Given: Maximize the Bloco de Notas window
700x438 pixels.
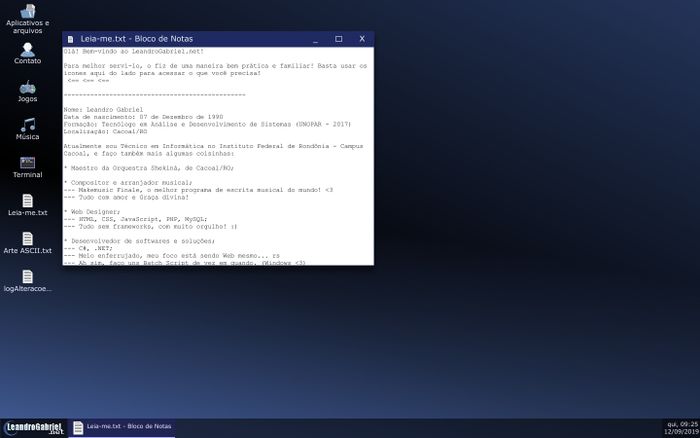Looking at the screenshot, I should coord(338,39).
